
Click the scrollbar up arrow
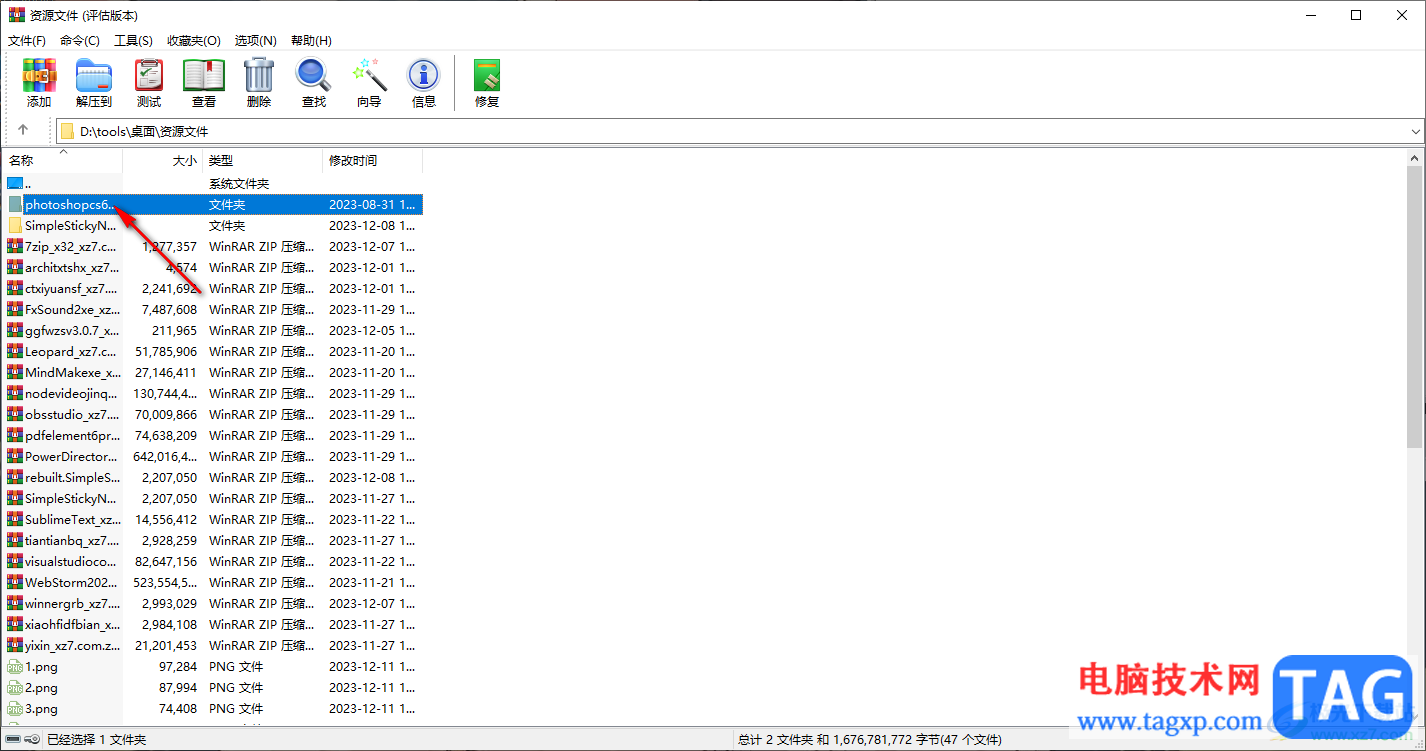coord(1414,158)
